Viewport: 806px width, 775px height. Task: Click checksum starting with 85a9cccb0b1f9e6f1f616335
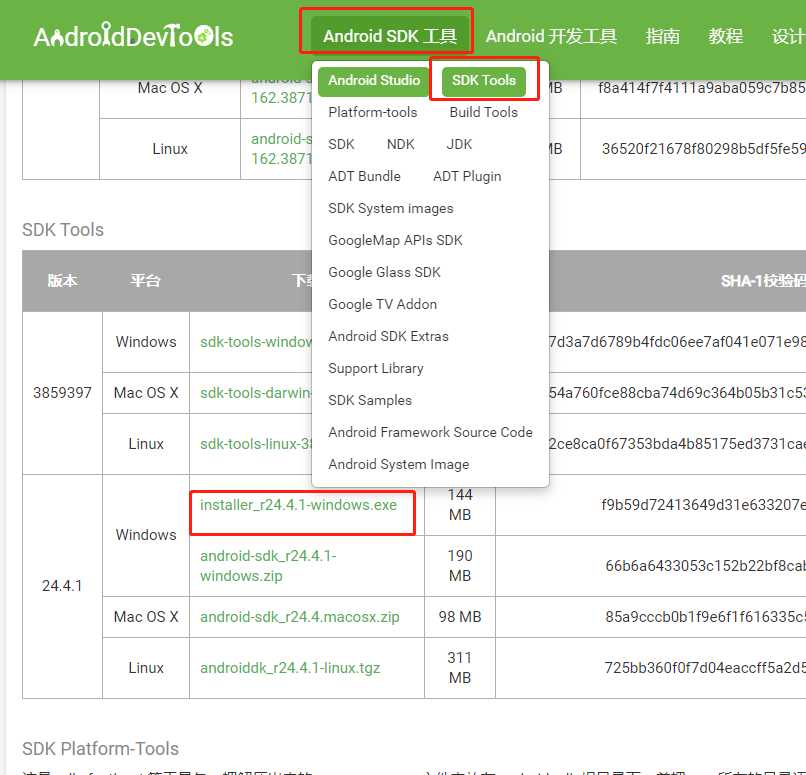click(x=705, y=617)
